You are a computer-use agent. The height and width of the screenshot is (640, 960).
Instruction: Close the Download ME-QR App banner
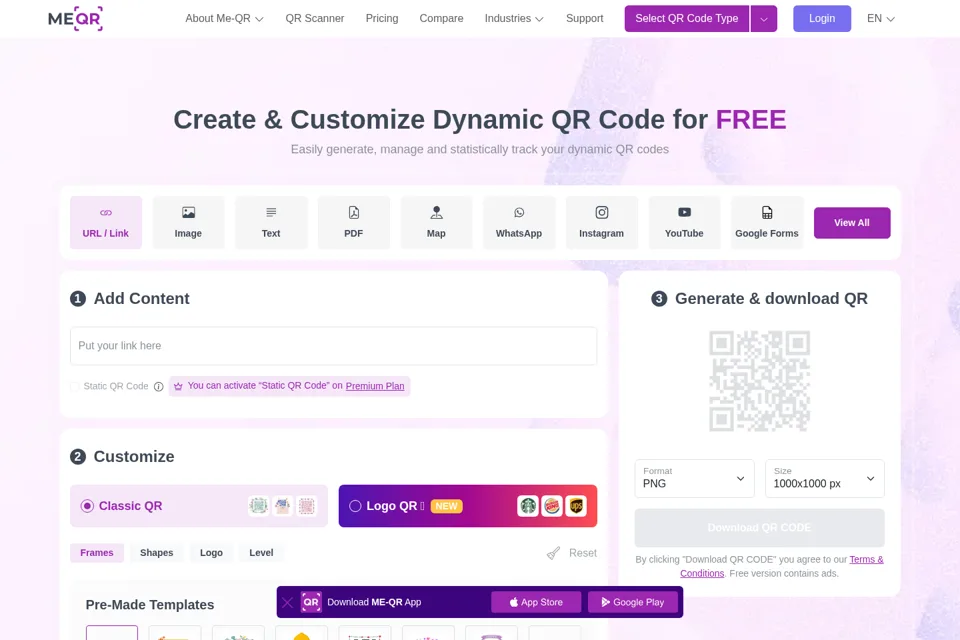click(x=288, y=602)
